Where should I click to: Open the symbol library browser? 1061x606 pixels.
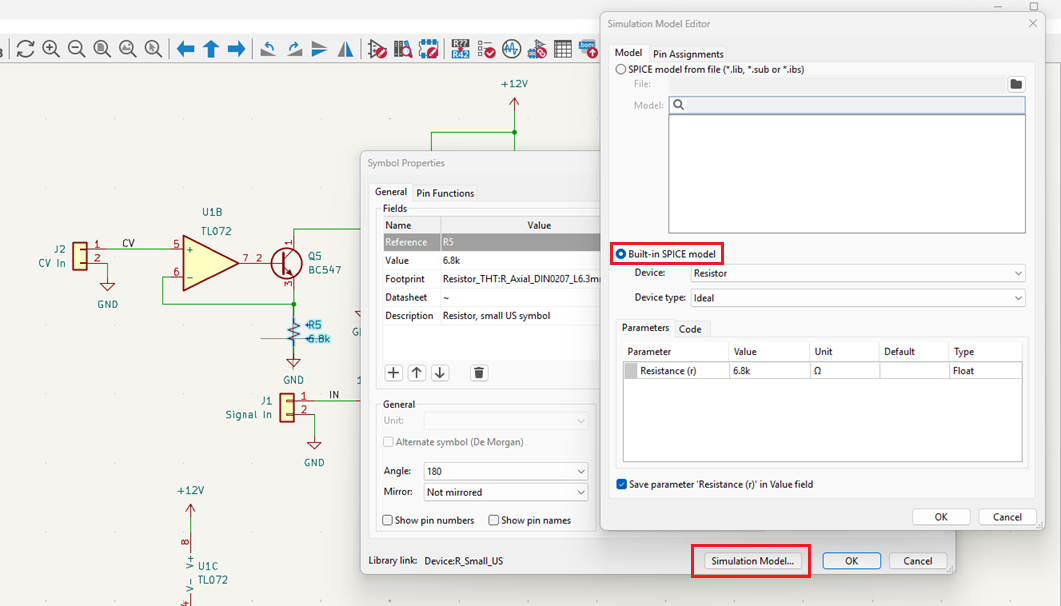point(403,49)
